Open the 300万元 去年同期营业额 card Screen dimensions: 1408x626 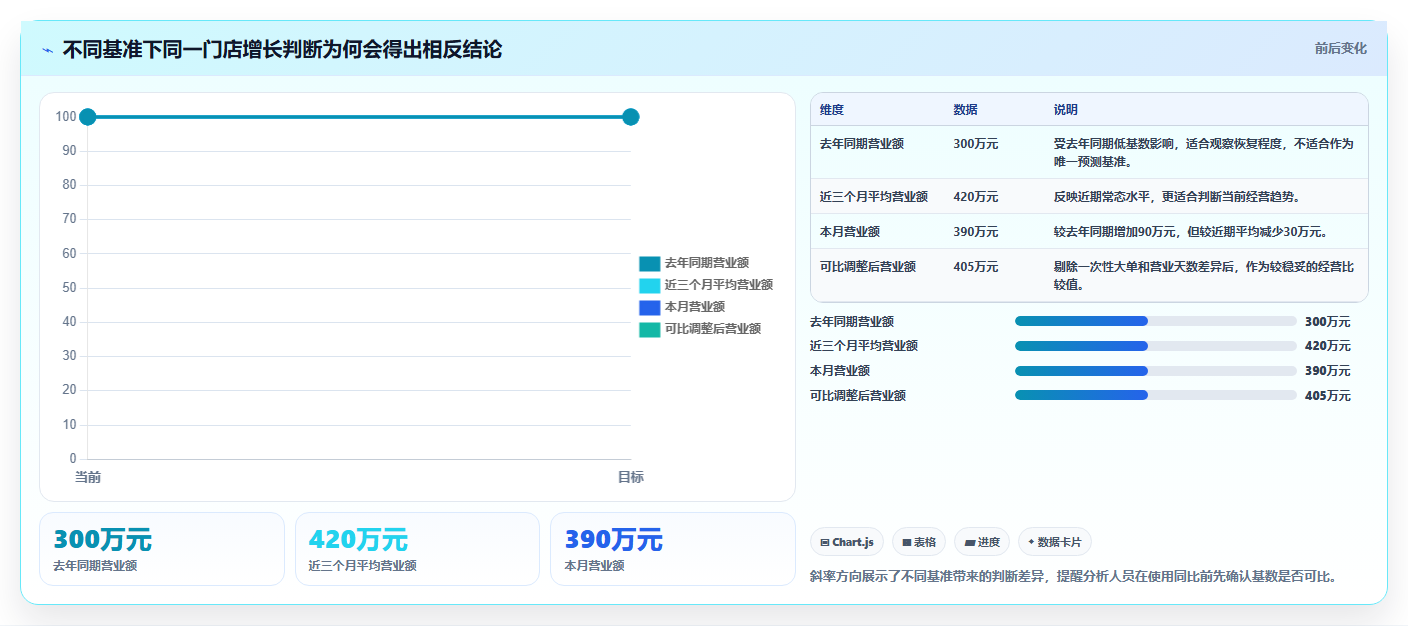pos(162,549)
